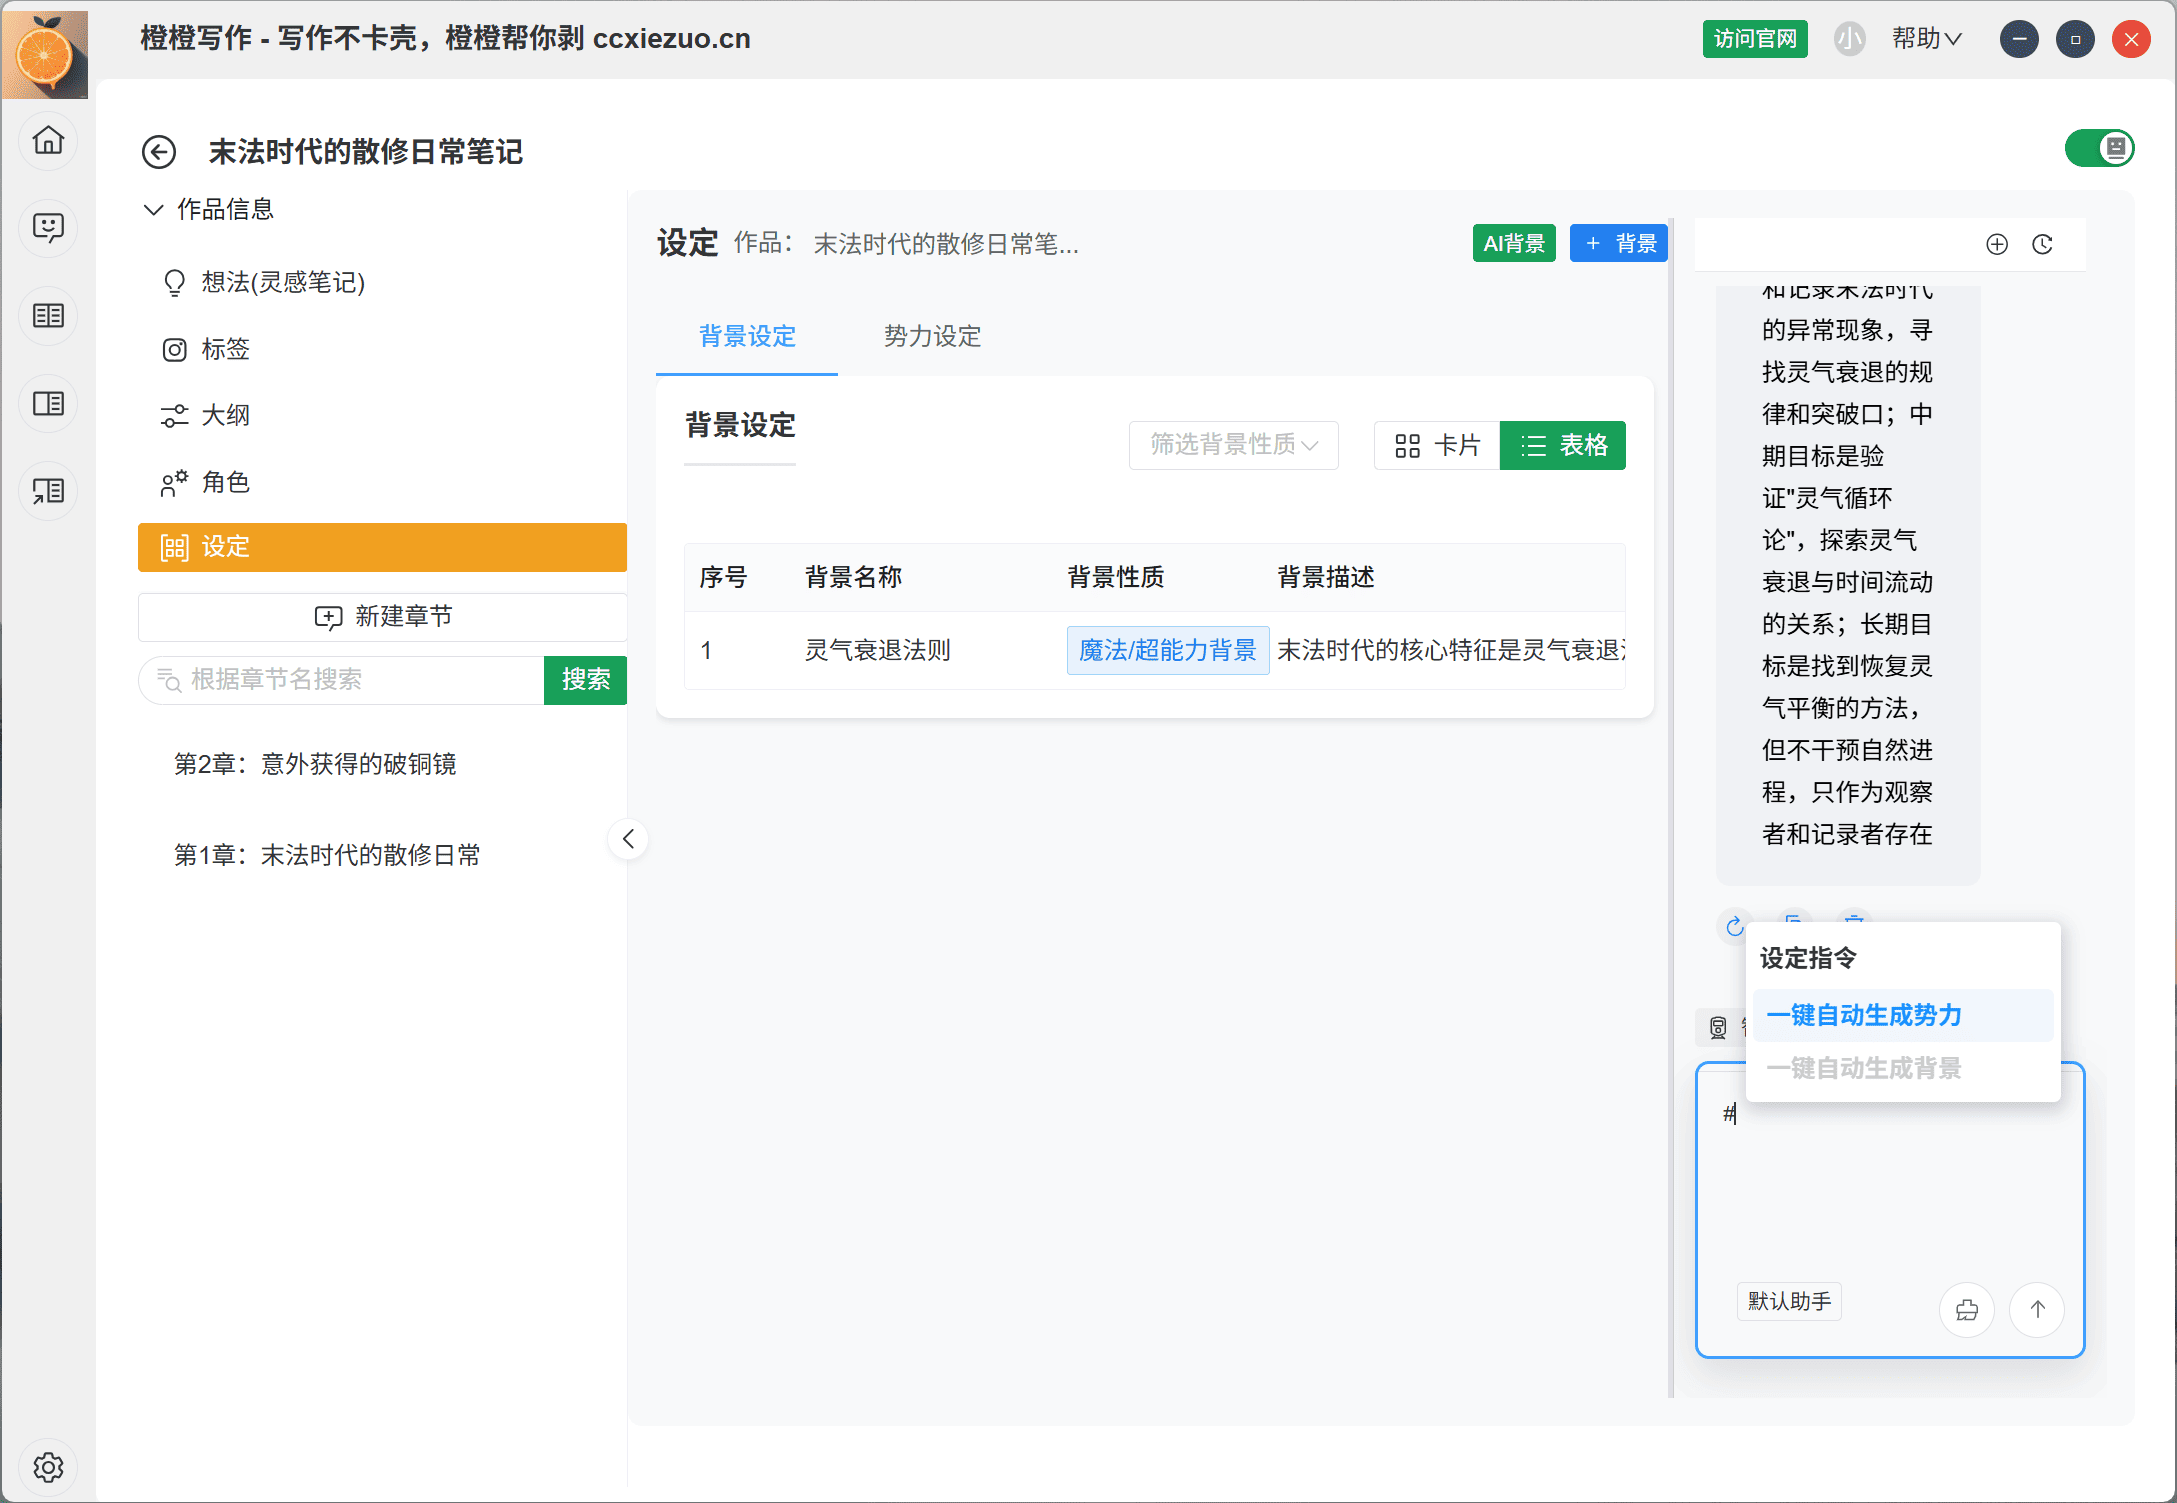Click the home icon in sidebar
The width and height of the screenshot is (2177, 1503).
coord(48,140)
